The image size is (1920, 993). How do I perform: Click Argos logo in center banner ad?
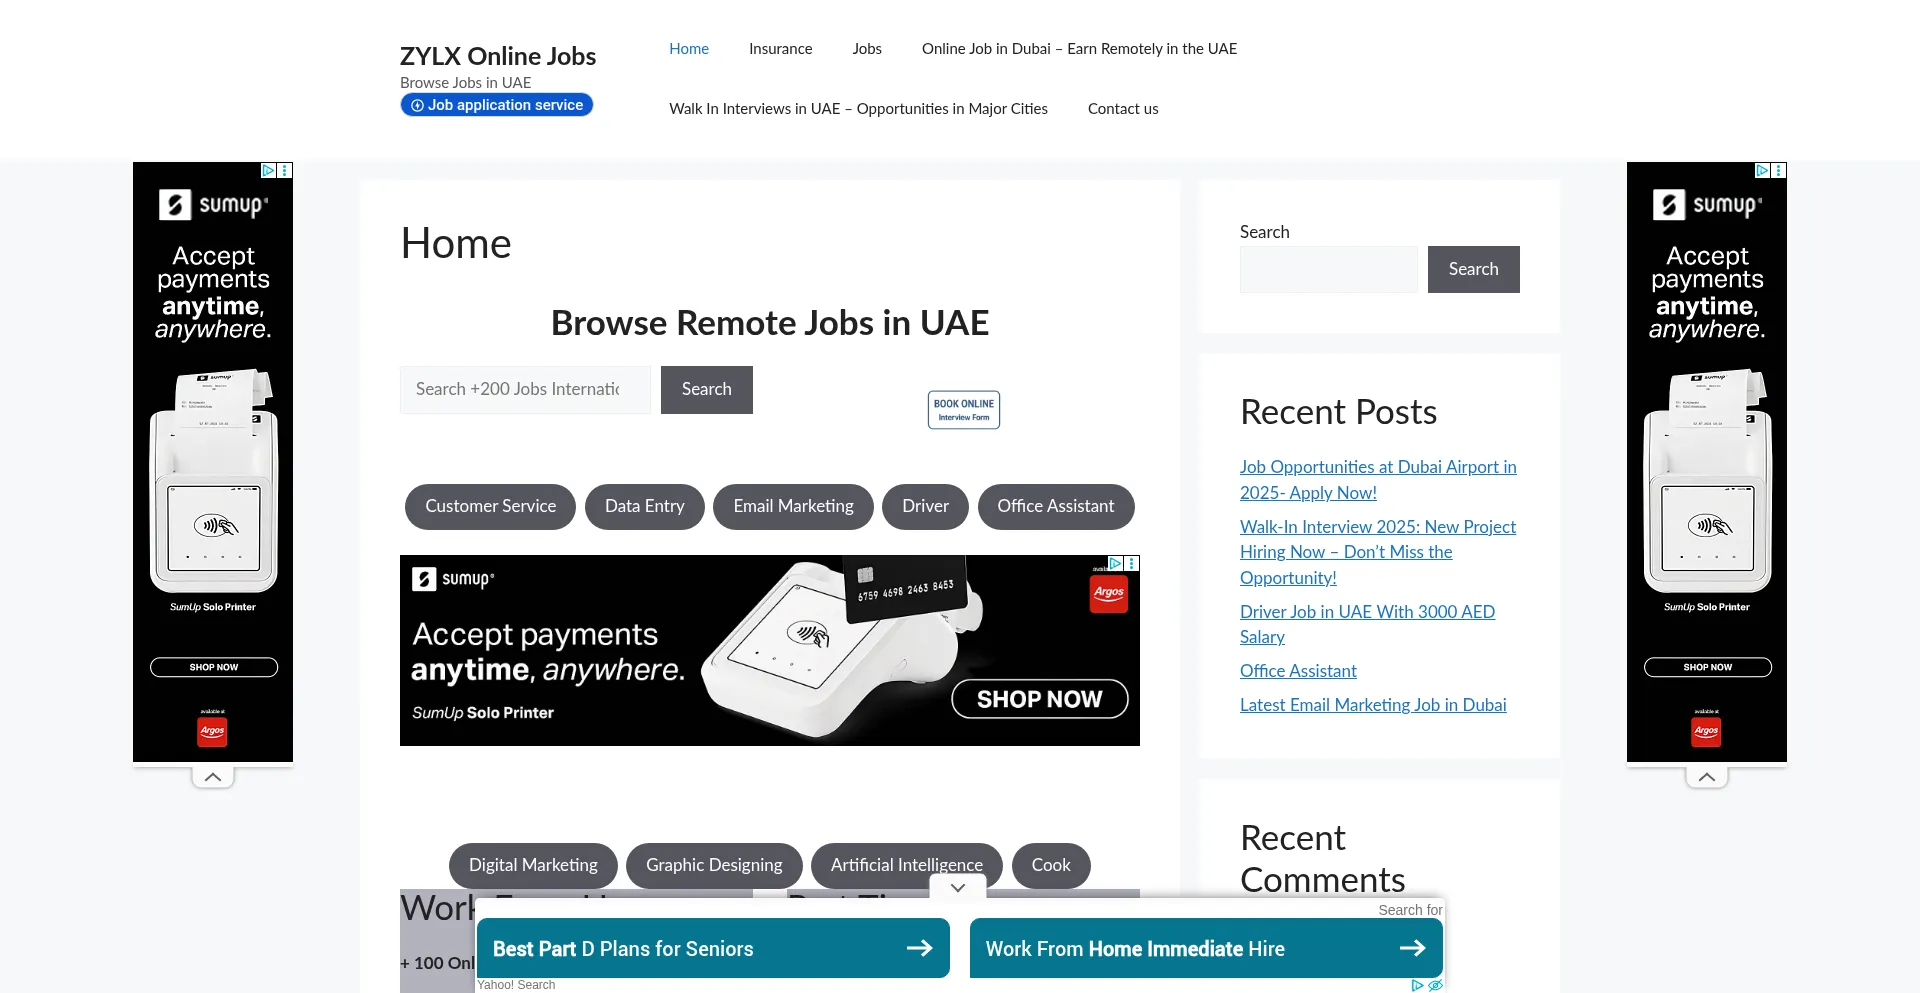[x=1108, y=593]
